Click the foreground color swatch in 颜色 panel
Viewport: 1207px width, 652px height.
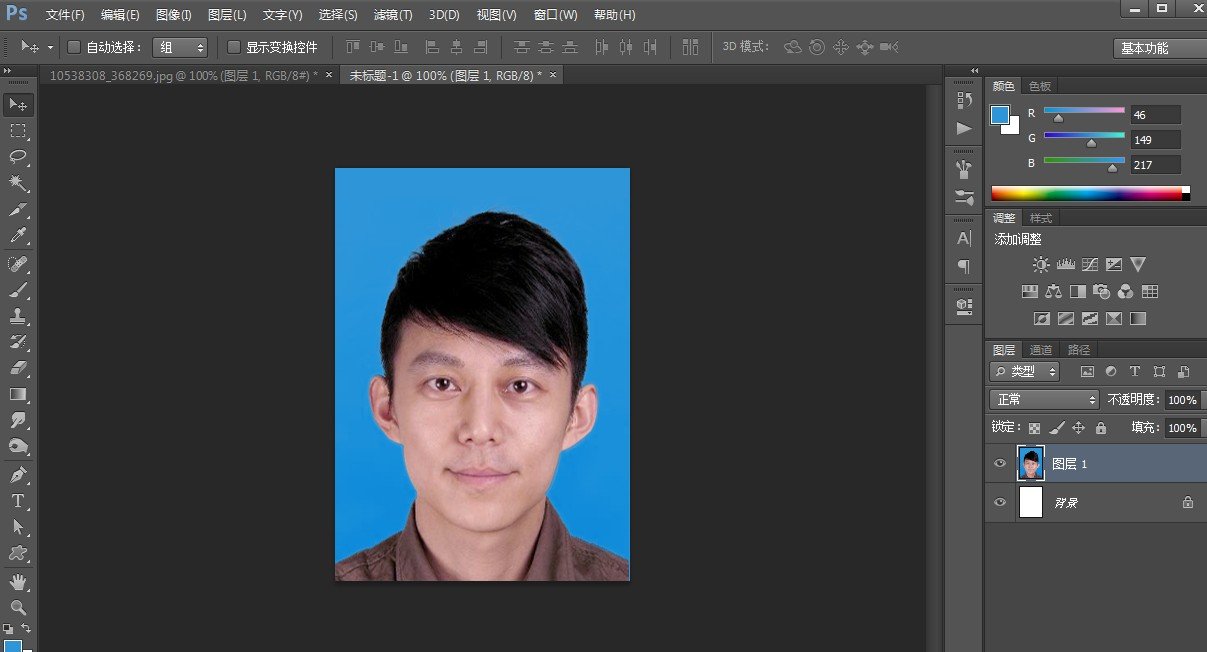pos(1000,115)
